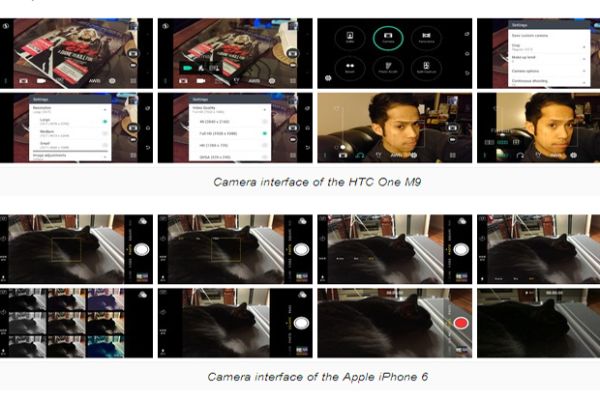Select the Full HD video quality radio button

coord(264,134)
